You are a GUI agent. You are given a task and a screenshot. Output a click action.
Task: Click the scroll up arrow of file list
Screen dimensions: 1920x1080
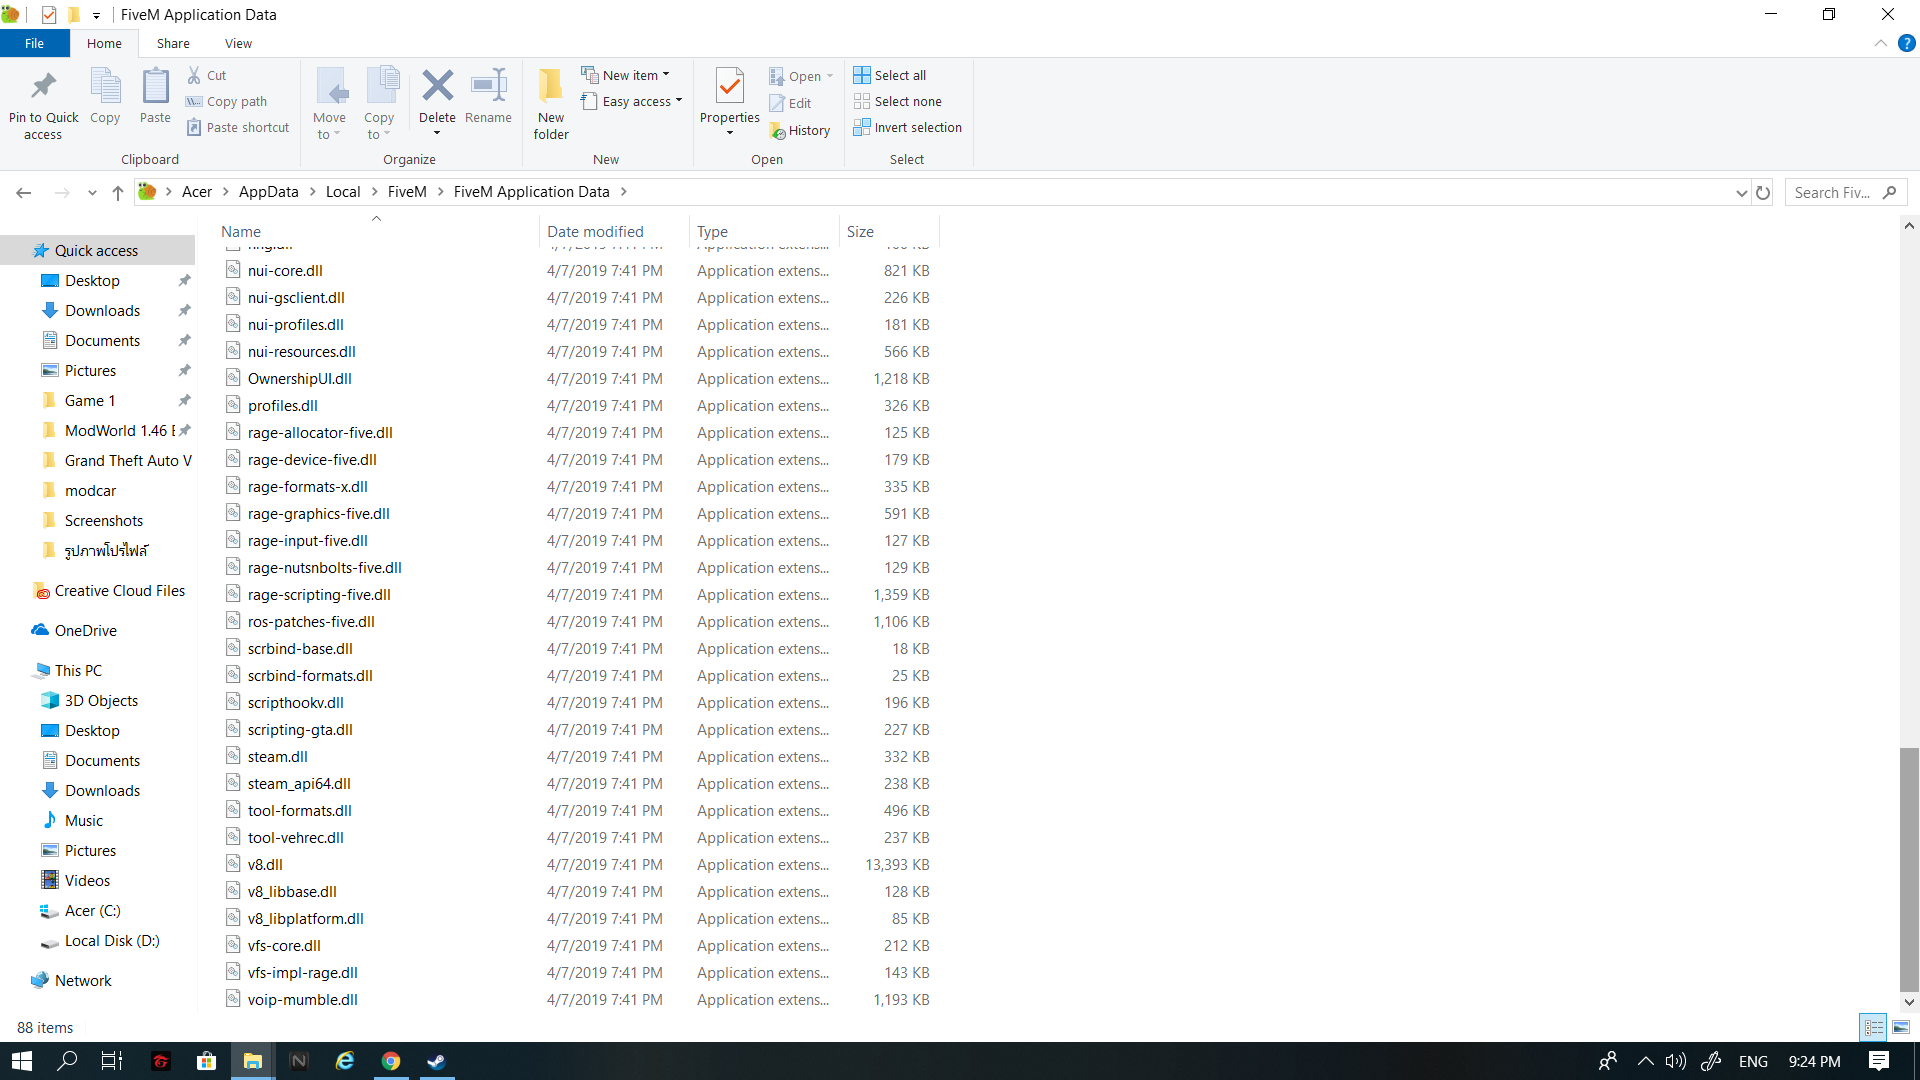(x=1909, y=226)
